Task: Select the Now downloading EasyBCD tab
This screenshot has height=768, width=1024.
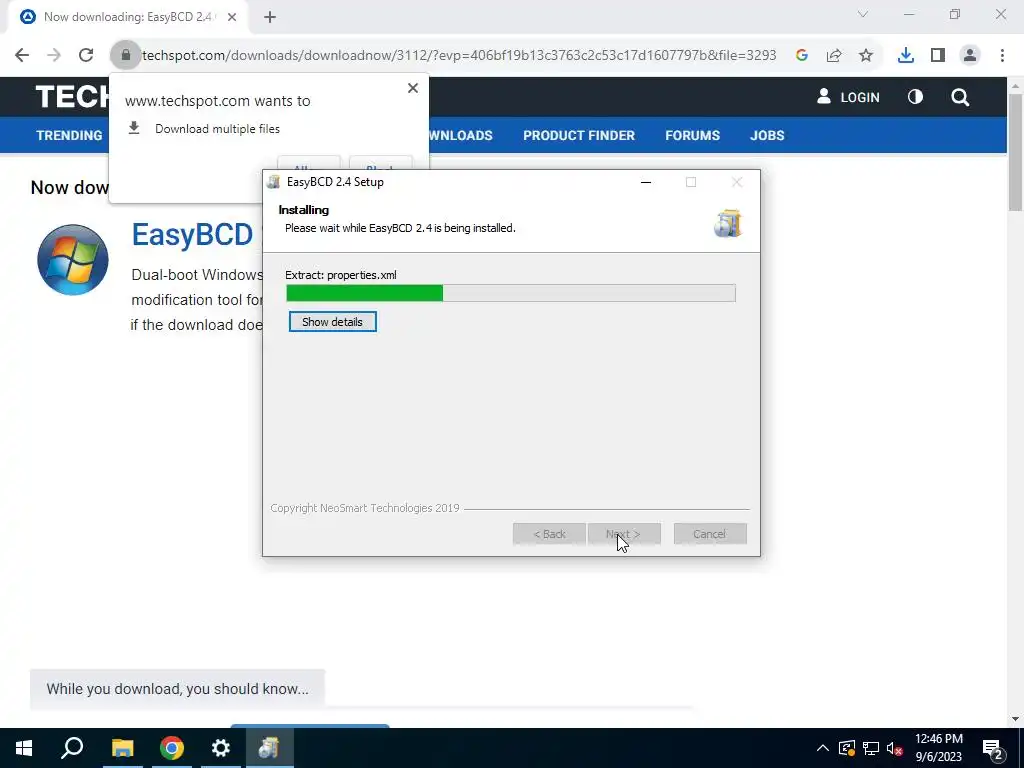Action: [127, 17]
